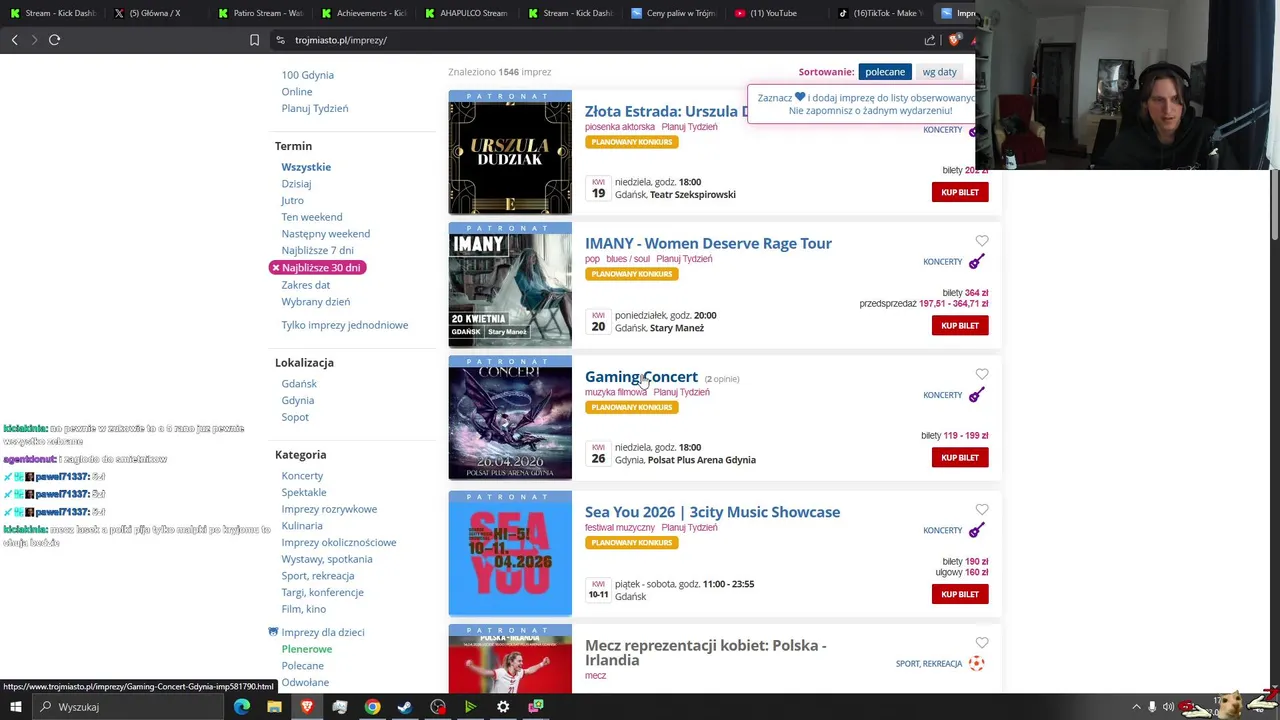Bookmark this page using the bookmark icon
Screen dimensions: 1280x720
254,40
